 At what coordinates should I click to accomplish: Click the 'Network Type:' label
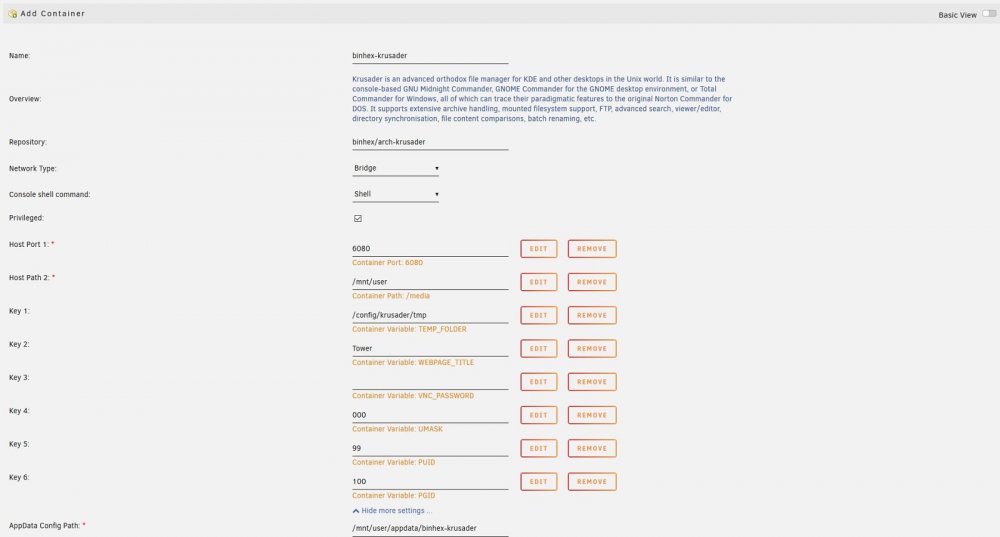coord(33,168)
